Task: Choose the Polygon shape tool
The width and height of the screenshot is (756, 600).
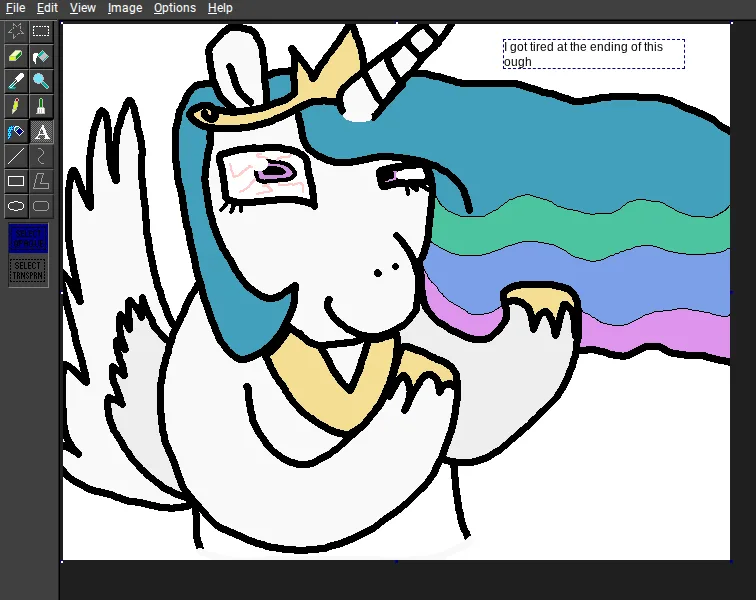Action: tap(41, 181)
